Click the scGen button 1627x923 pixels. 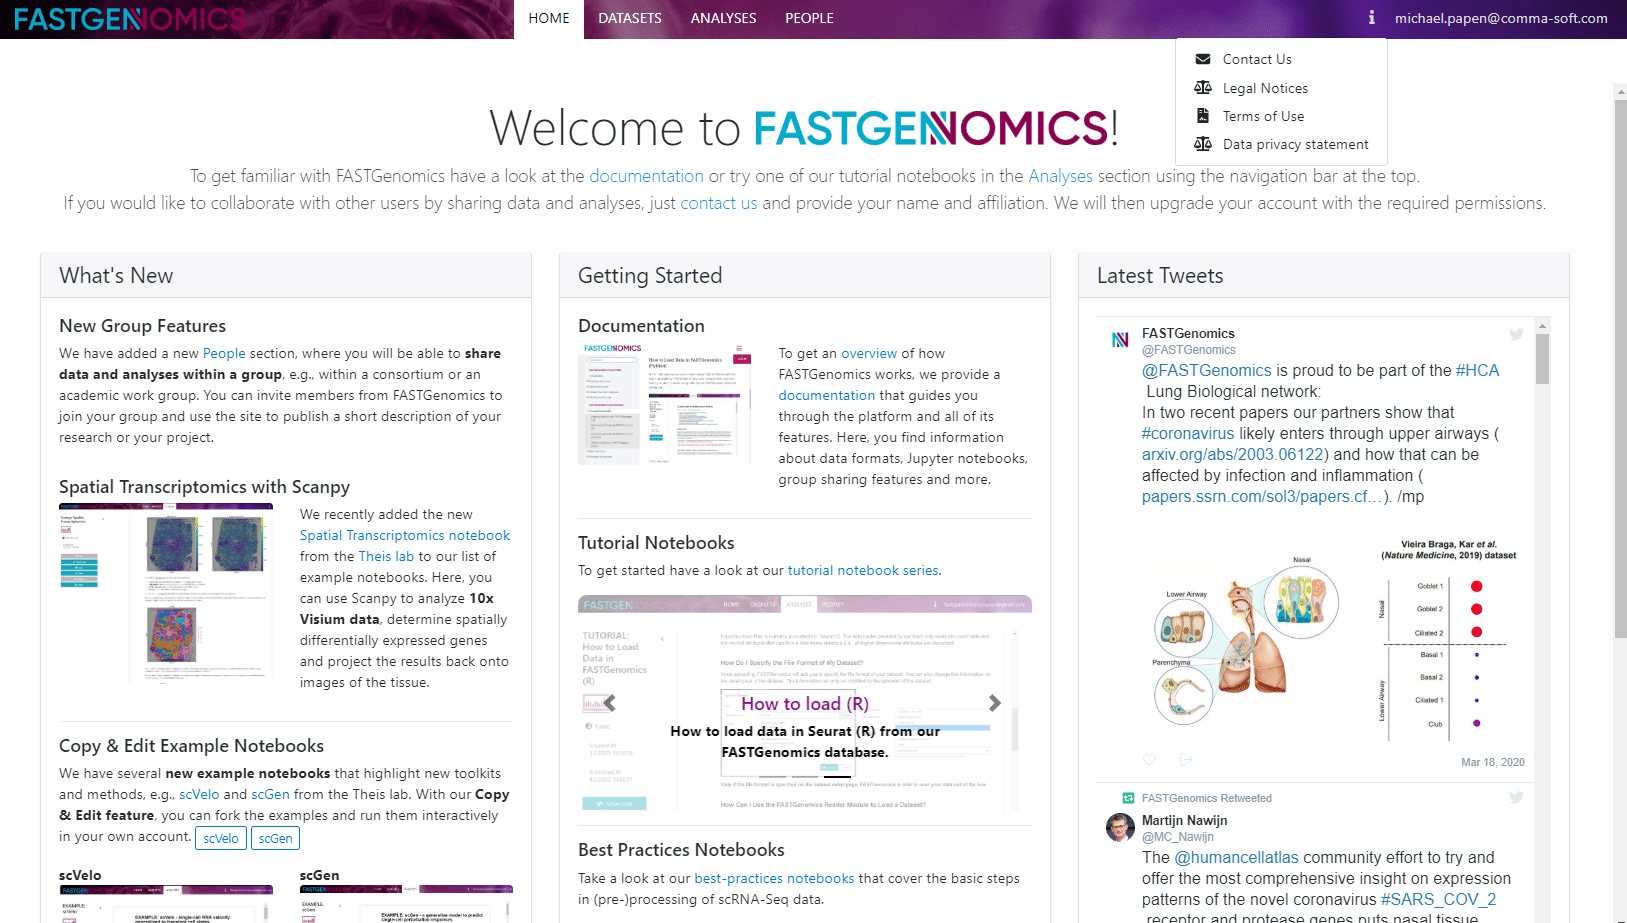pyautogui.click(x=275, y=838)
